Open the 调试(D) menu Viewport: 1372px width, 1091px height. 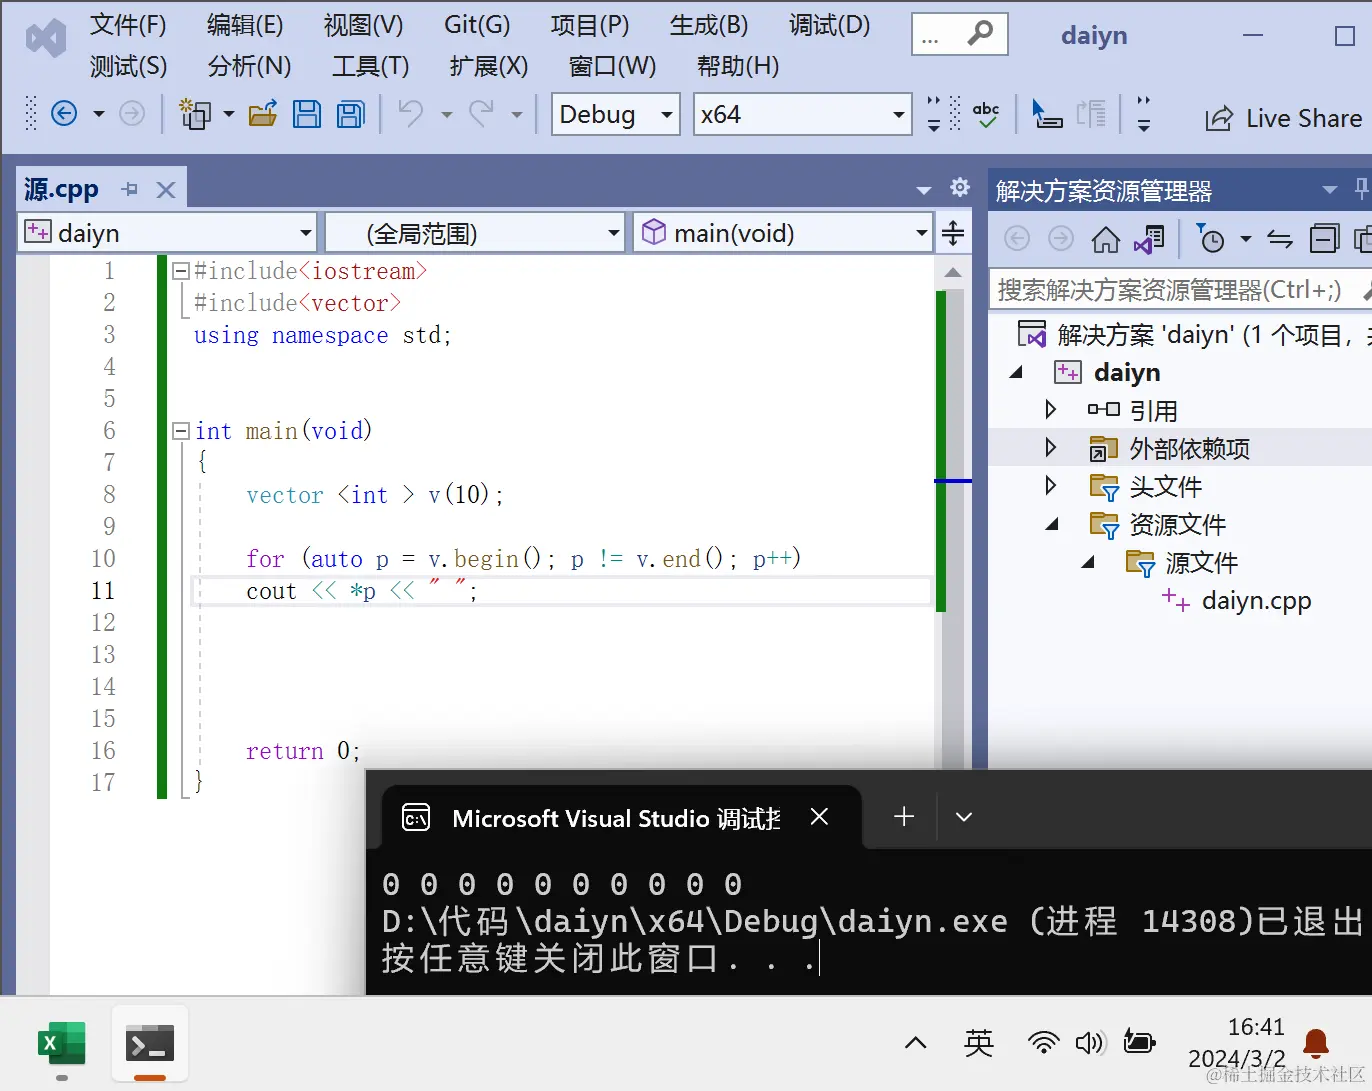pyautogui.click(x=829, y=25)
